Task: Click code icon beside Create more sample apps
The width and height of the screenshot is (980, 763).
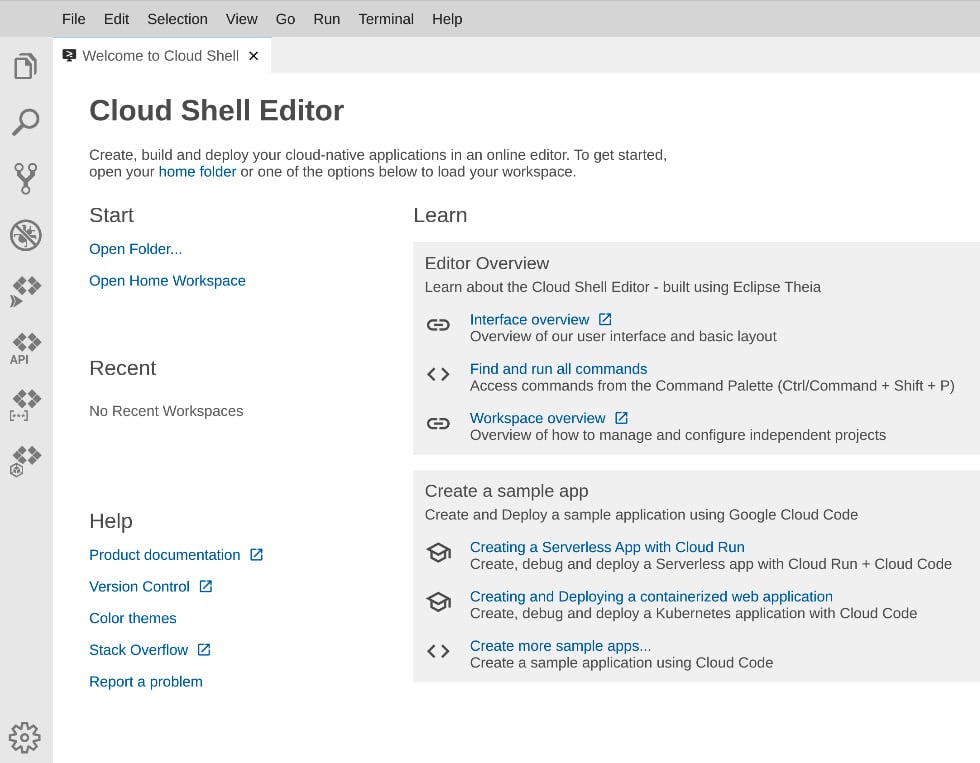Action: 438,651
